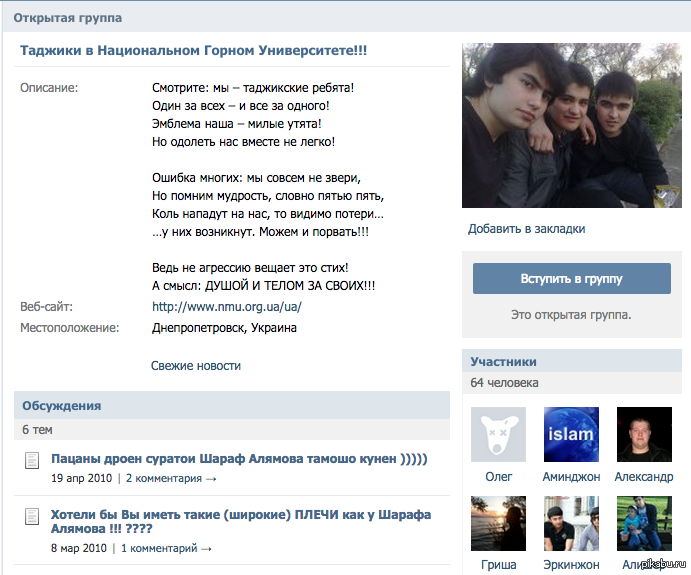691x575 pixels.
Task: Open the 'Обсуждения' section header
Action: (62, 406)
